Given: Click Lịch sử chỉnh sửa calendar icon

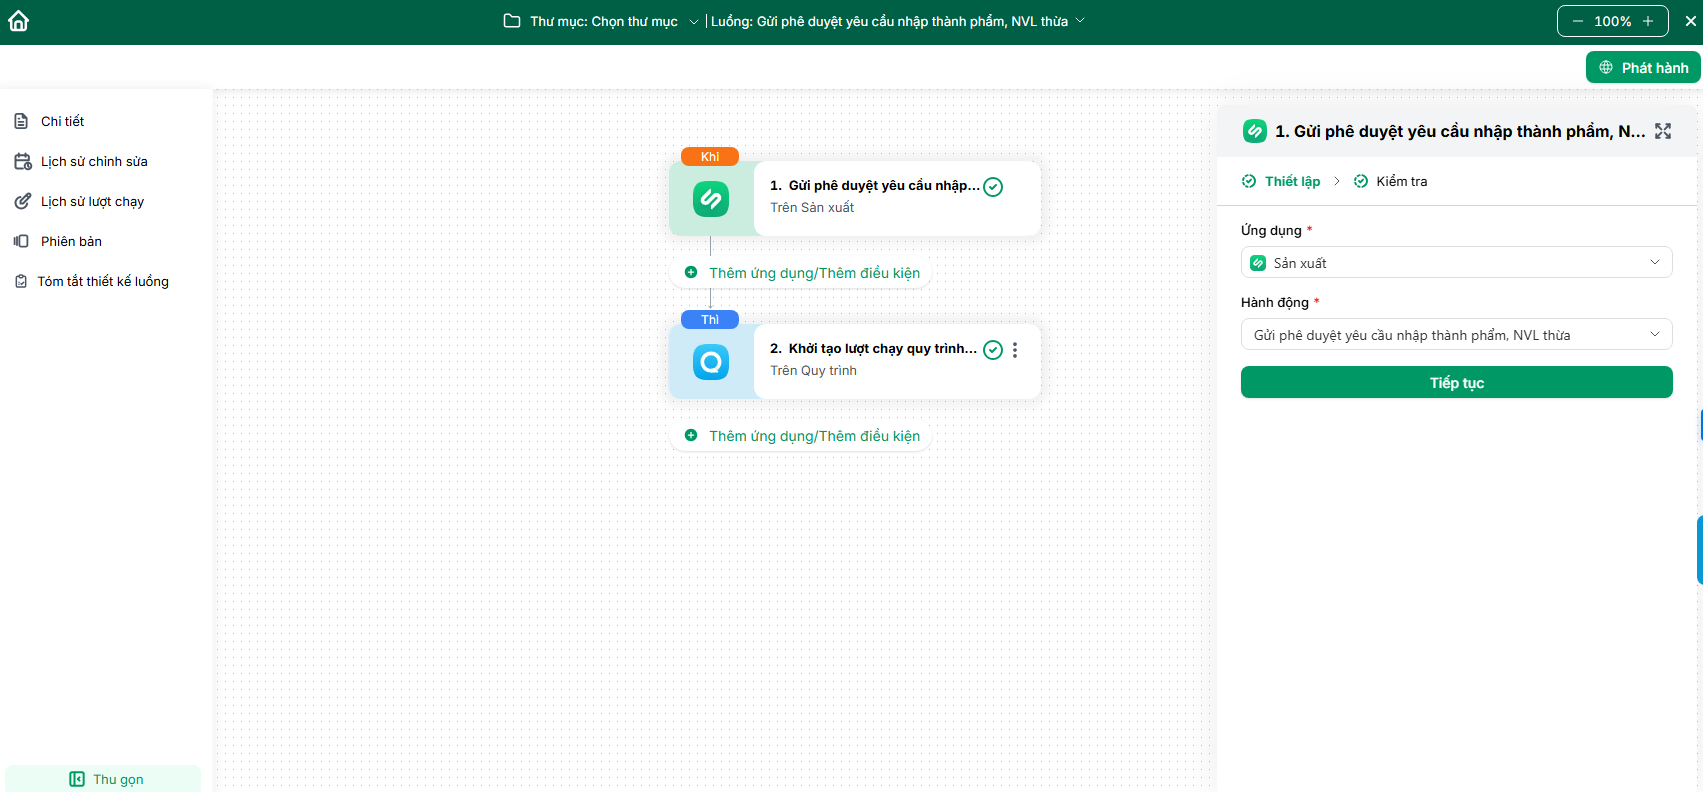Looking at the screenshot, I should point(22,161).
